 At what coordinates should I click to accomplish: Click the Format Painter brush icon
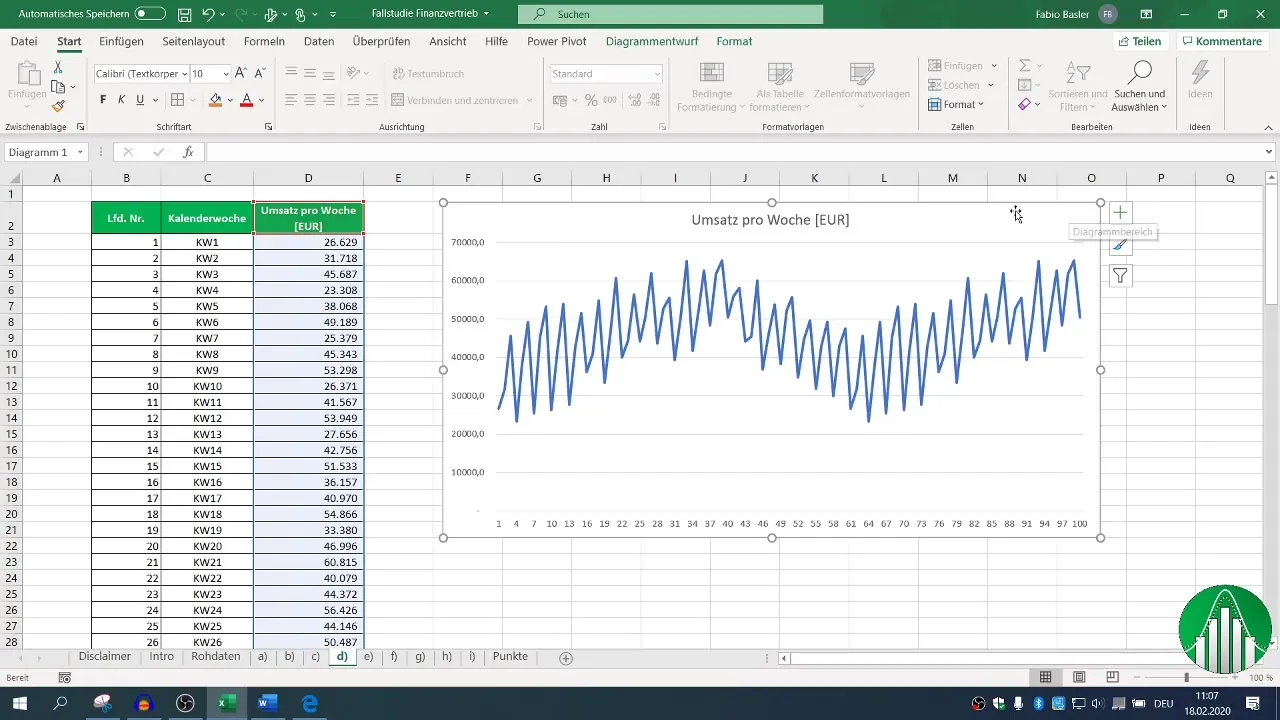[x=58, y=106]
